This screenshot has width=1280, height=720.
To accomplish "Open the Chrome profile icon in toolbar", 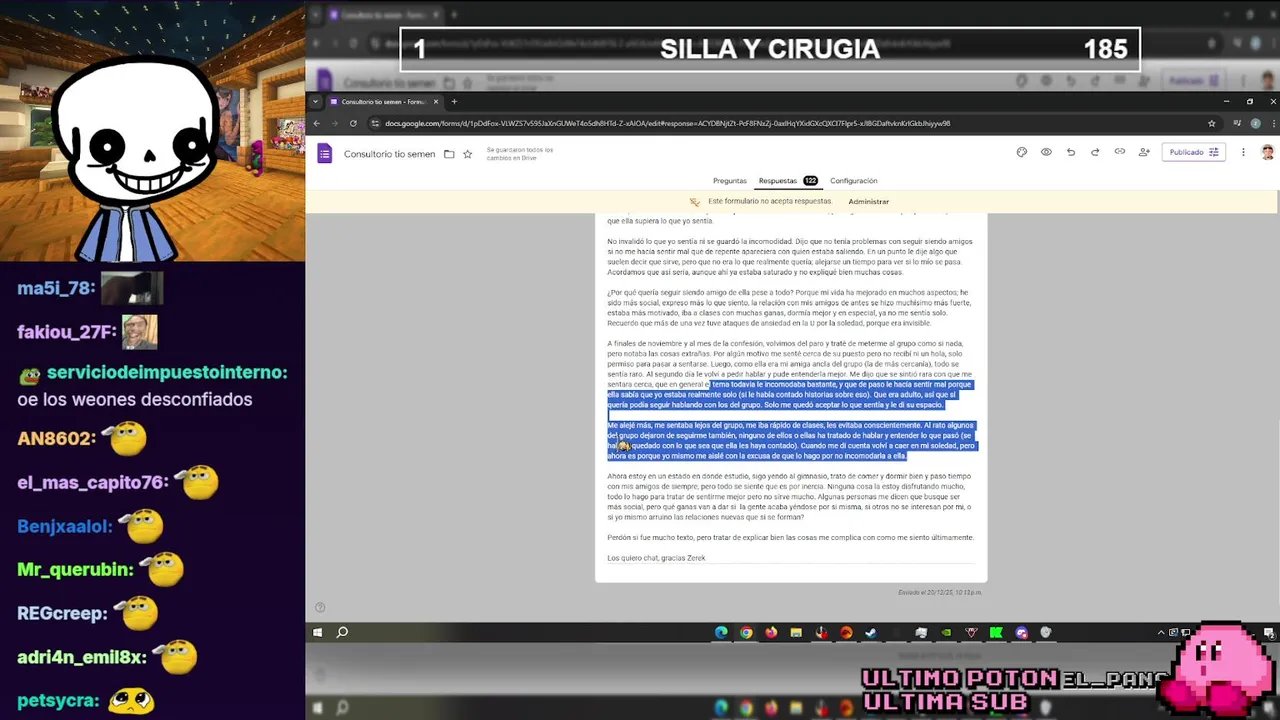I will (x=1257, y=123).
